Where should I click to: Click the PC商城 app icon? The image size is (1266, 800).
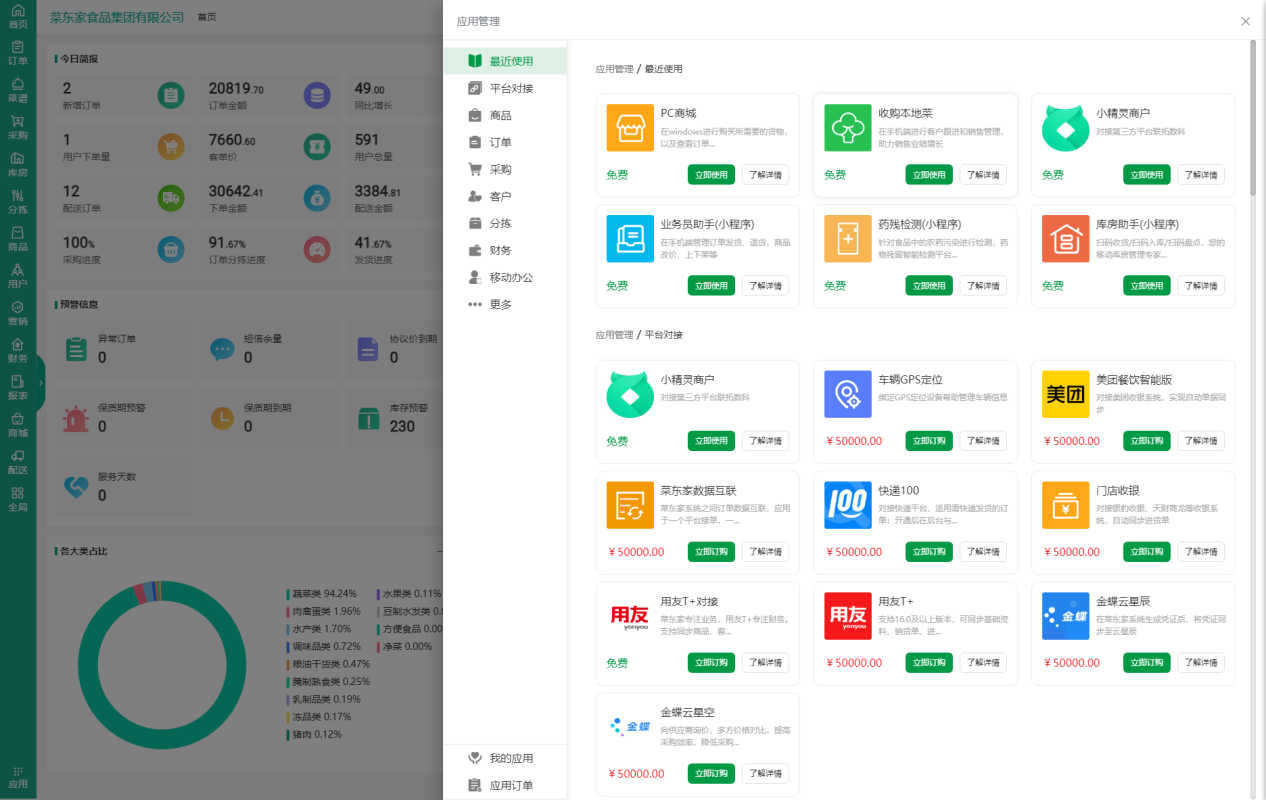630,128
